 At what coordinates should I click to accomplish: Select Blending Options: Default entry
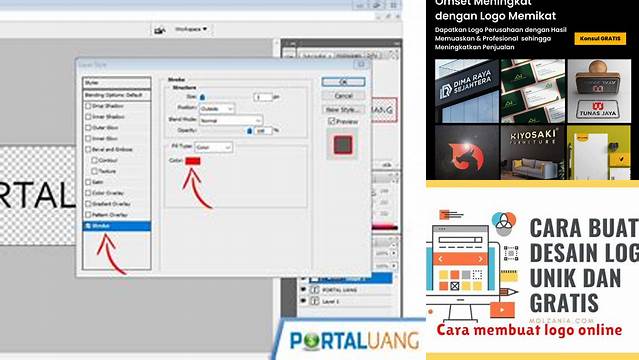click(x=117, y=95)
